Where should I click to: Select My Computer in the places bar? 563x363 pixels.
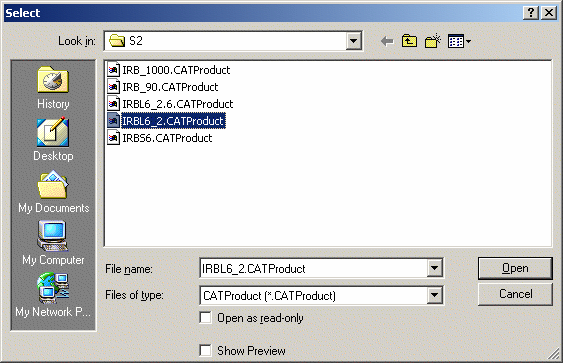53,243
